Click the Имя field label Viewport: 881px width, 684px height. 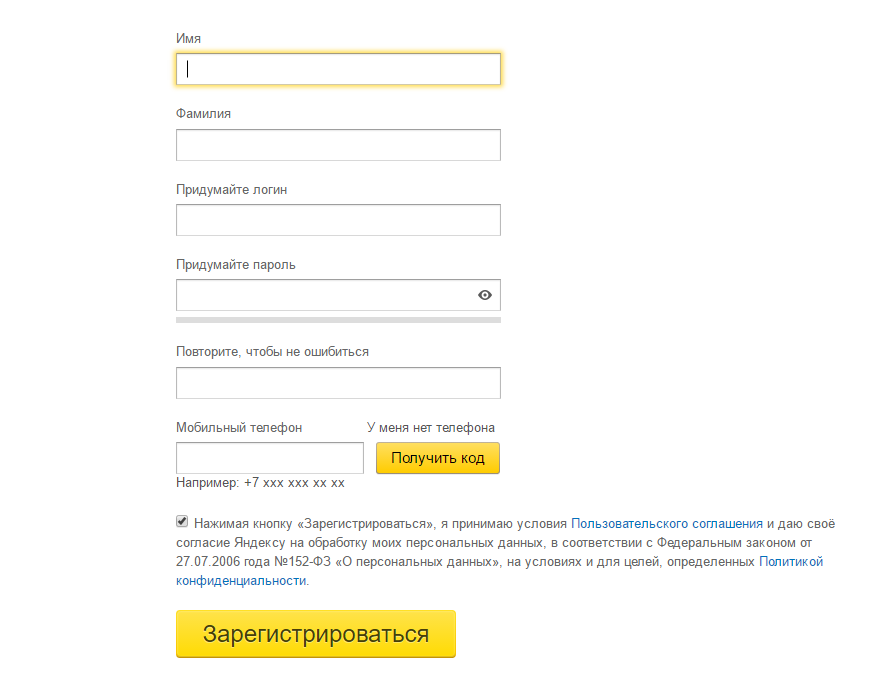tap(188, 39)
